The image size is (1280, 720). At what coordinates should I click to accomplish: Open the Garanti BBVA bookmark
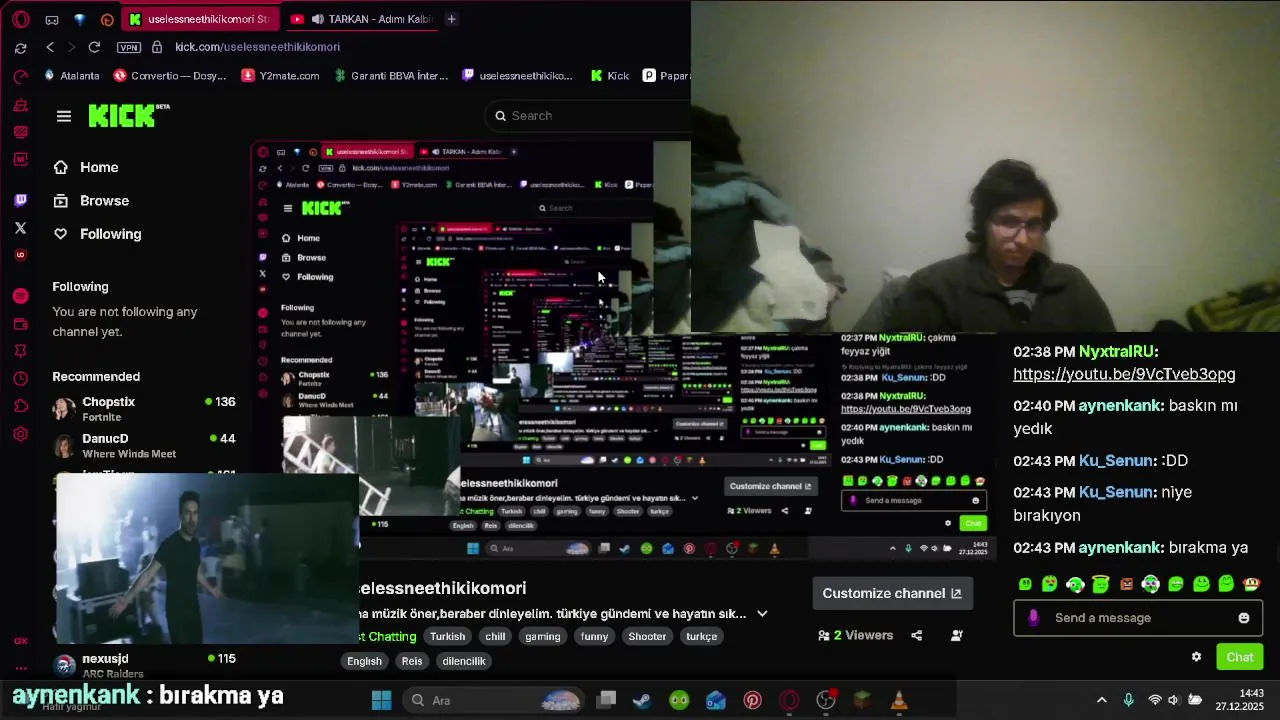coord(391,76)
